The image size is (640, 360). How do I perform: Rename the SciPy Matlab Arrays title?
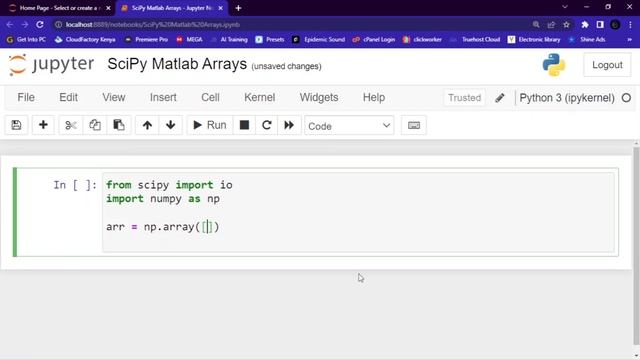click(x=177, y=64)
